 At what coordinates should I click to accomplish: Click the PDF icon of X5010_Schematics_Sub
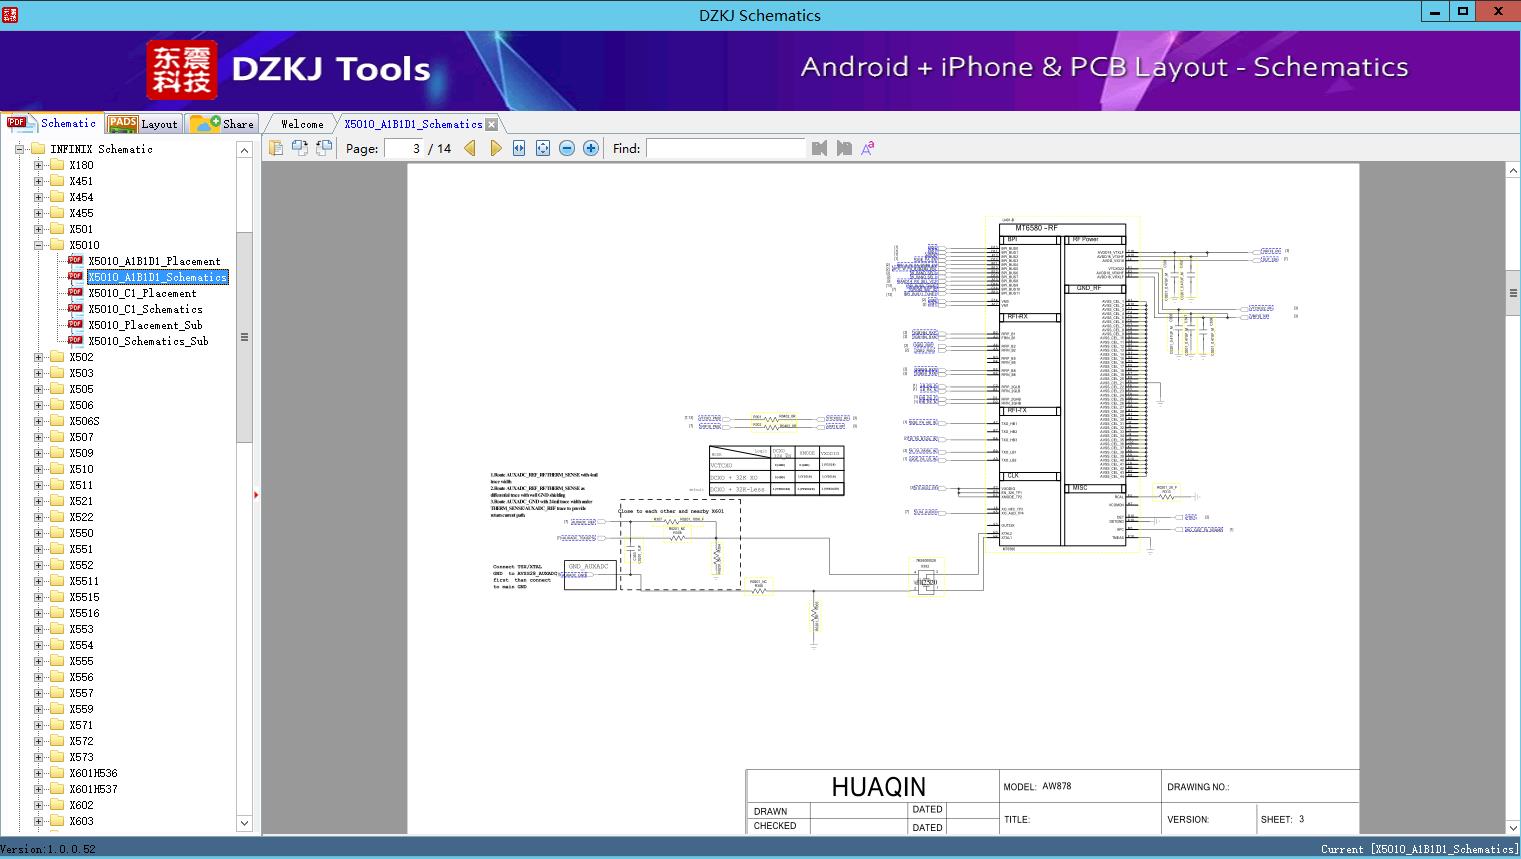click(75, 341)
